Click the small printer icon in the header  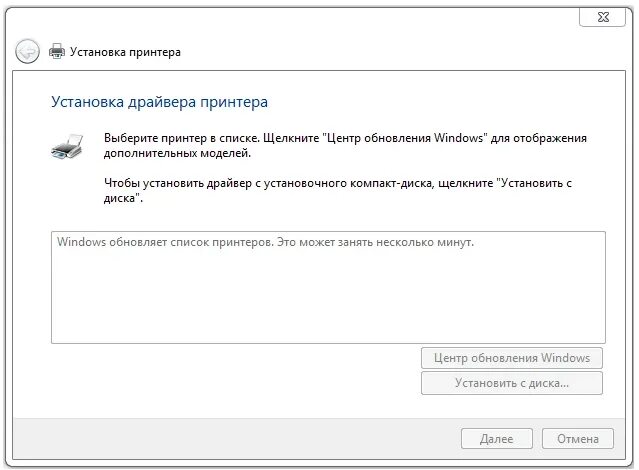[57, 51]
